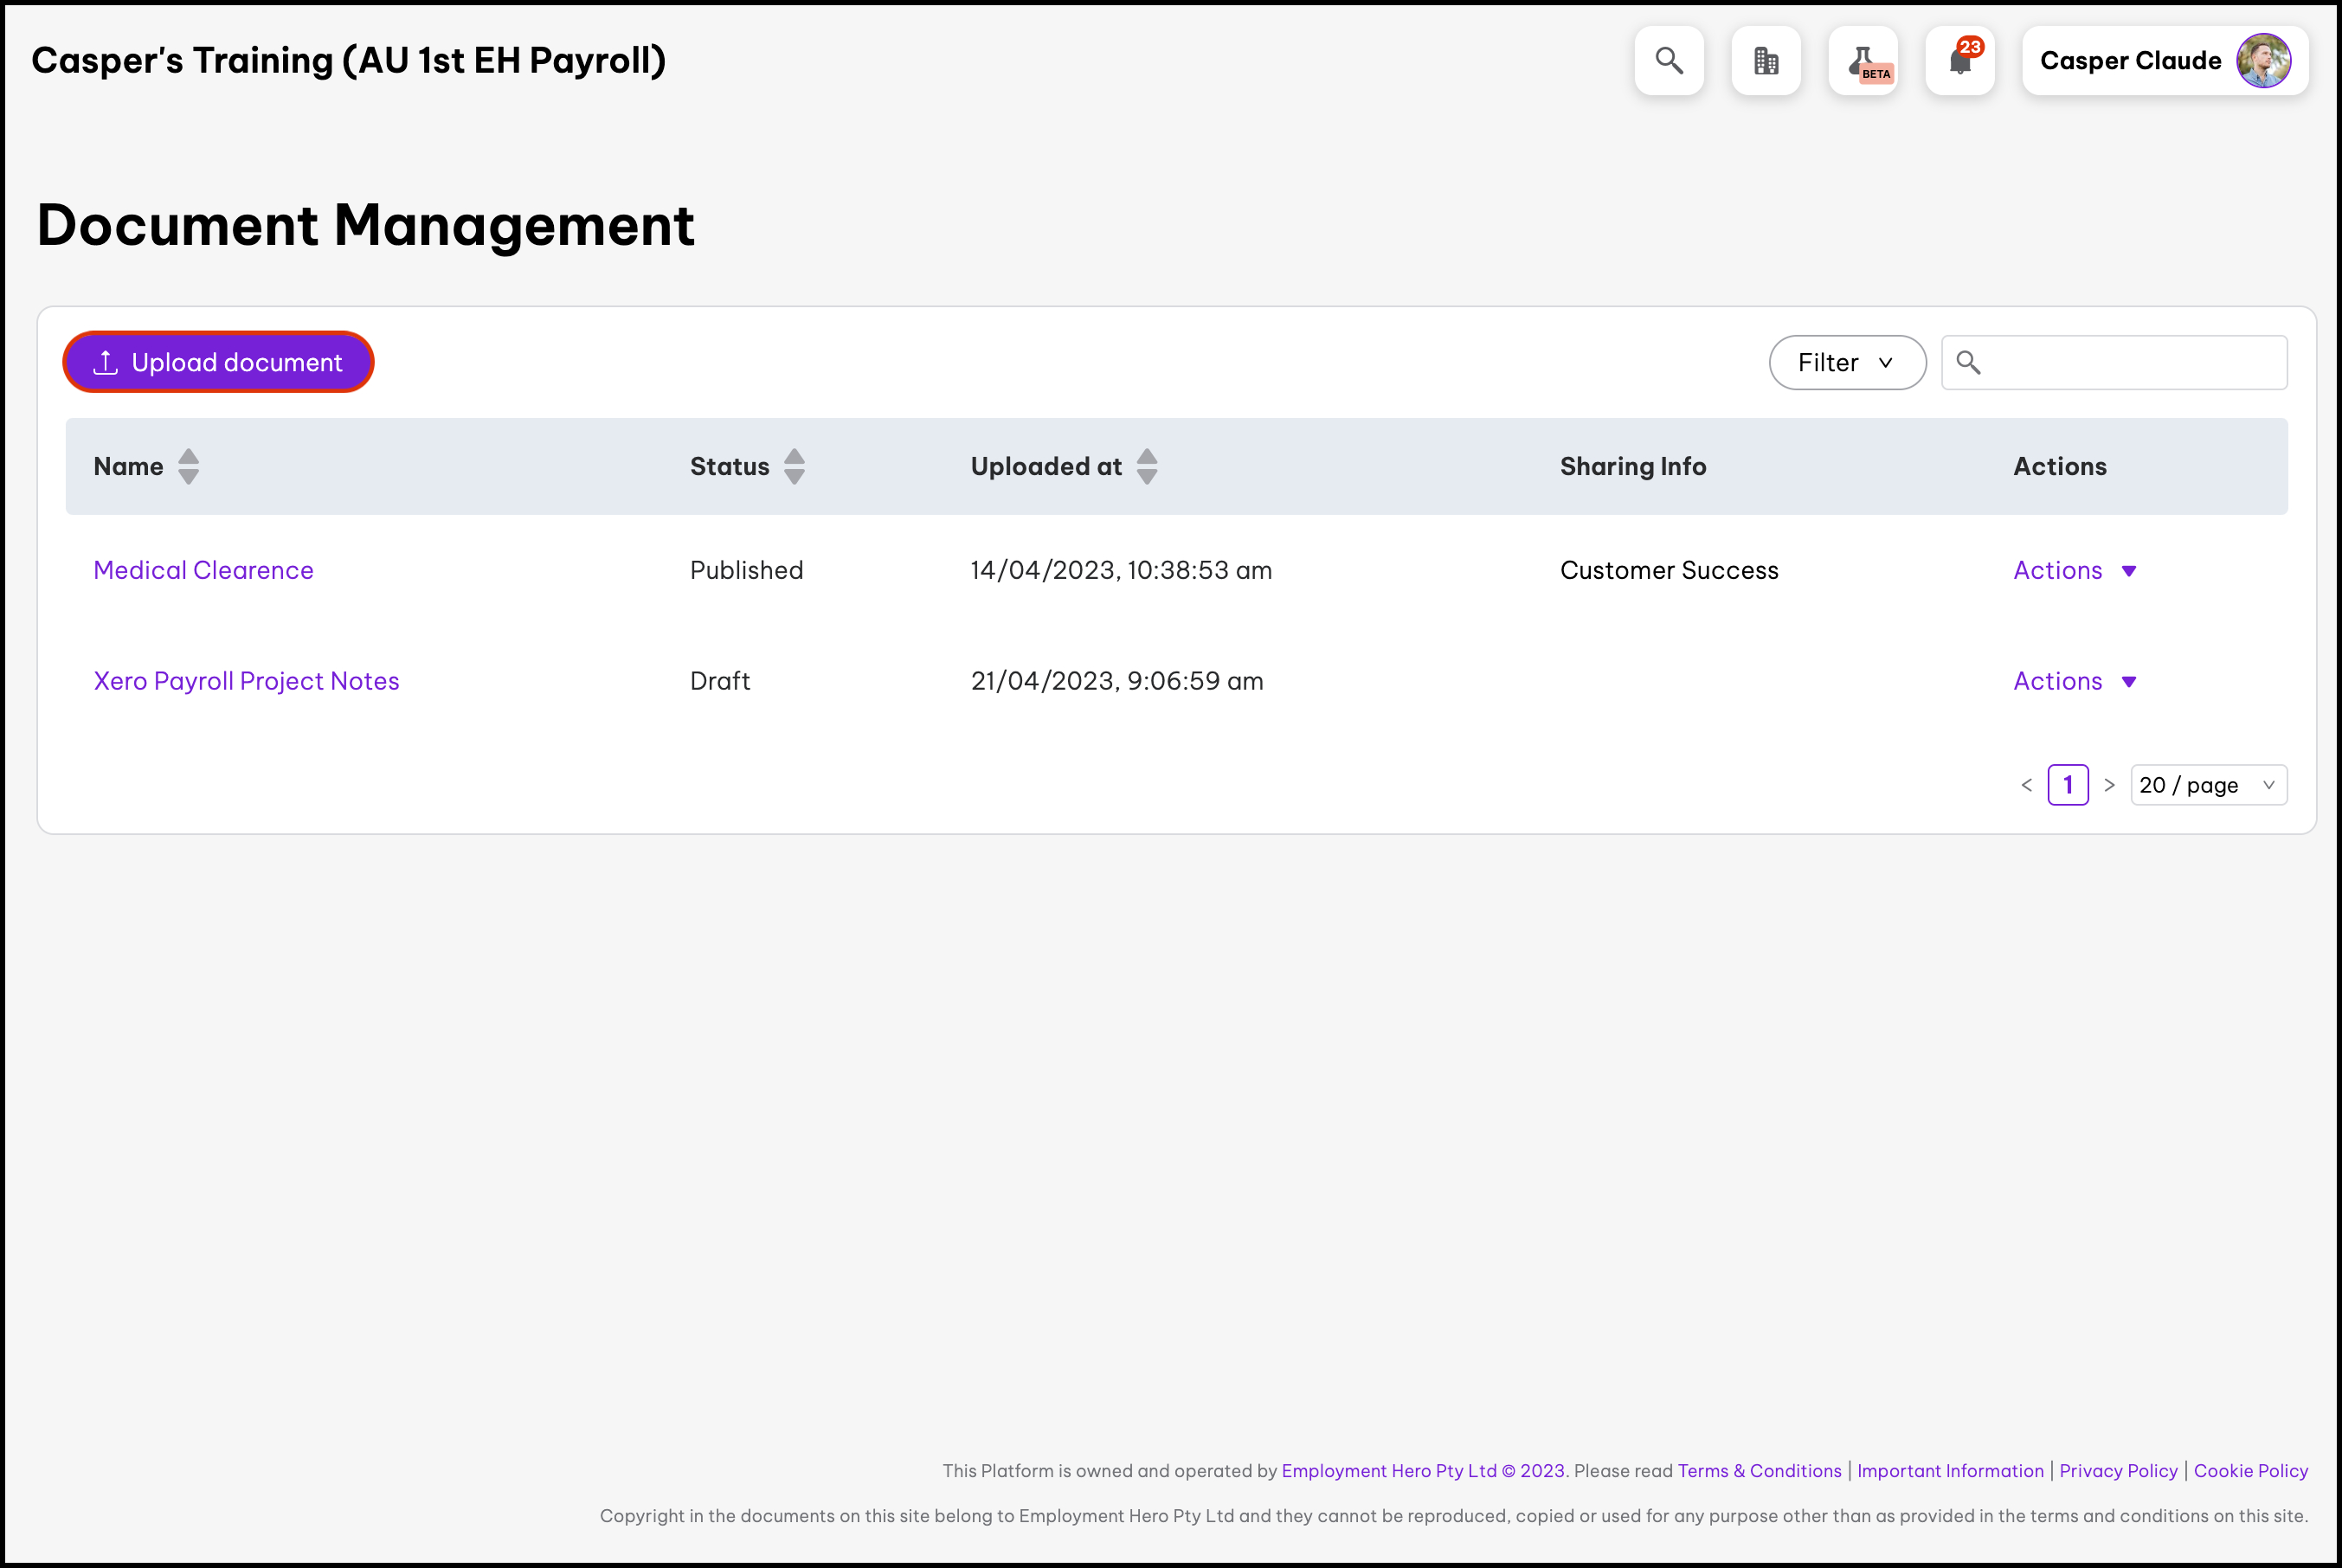Open Xero Payroll Project Notes document
2342x1568 pixels.
point(246,681)
